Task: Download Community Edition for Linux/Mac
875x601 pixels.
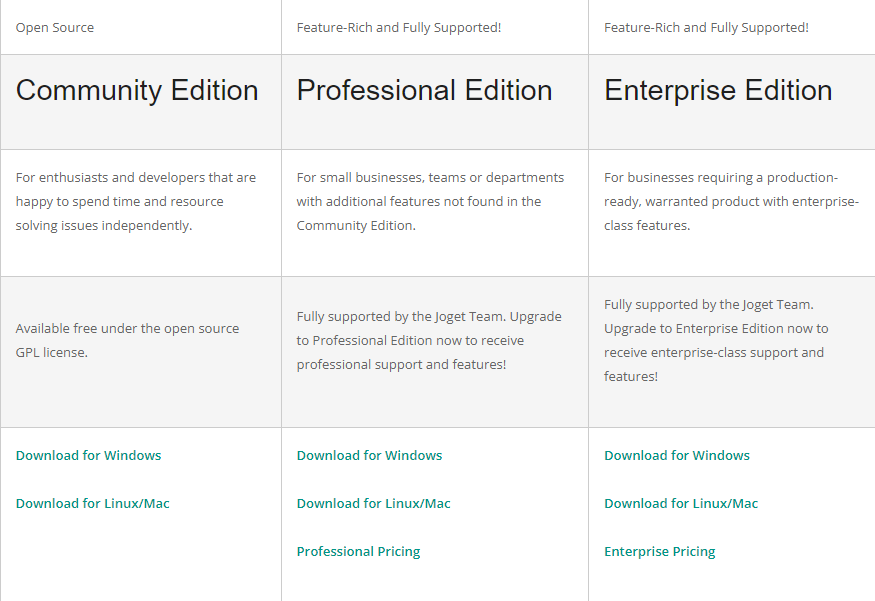Action: coord(92,504)
